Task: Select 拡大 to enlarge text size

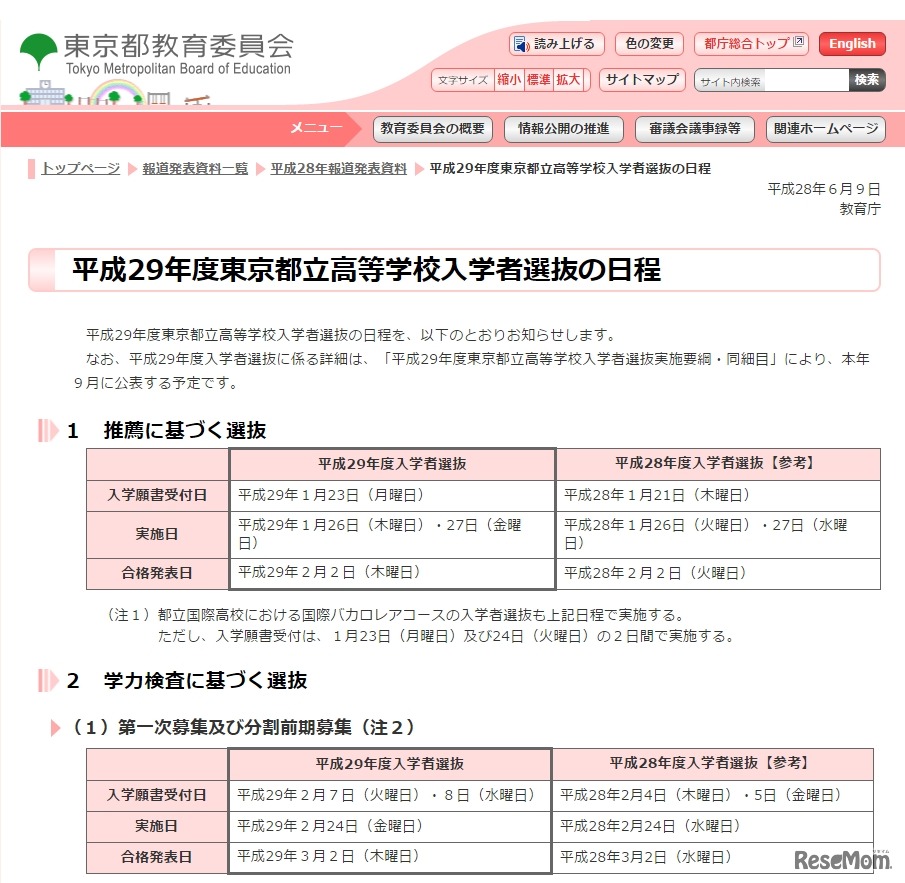Action: (x=568, y=80)
